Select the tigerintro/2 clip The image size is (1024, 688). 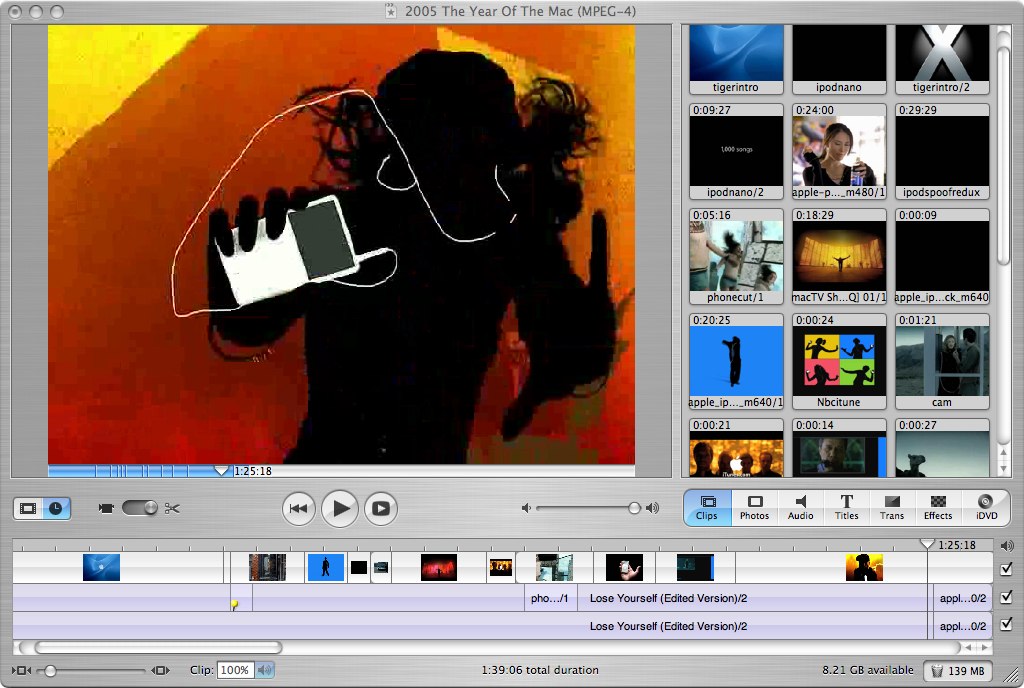[942, 59]
